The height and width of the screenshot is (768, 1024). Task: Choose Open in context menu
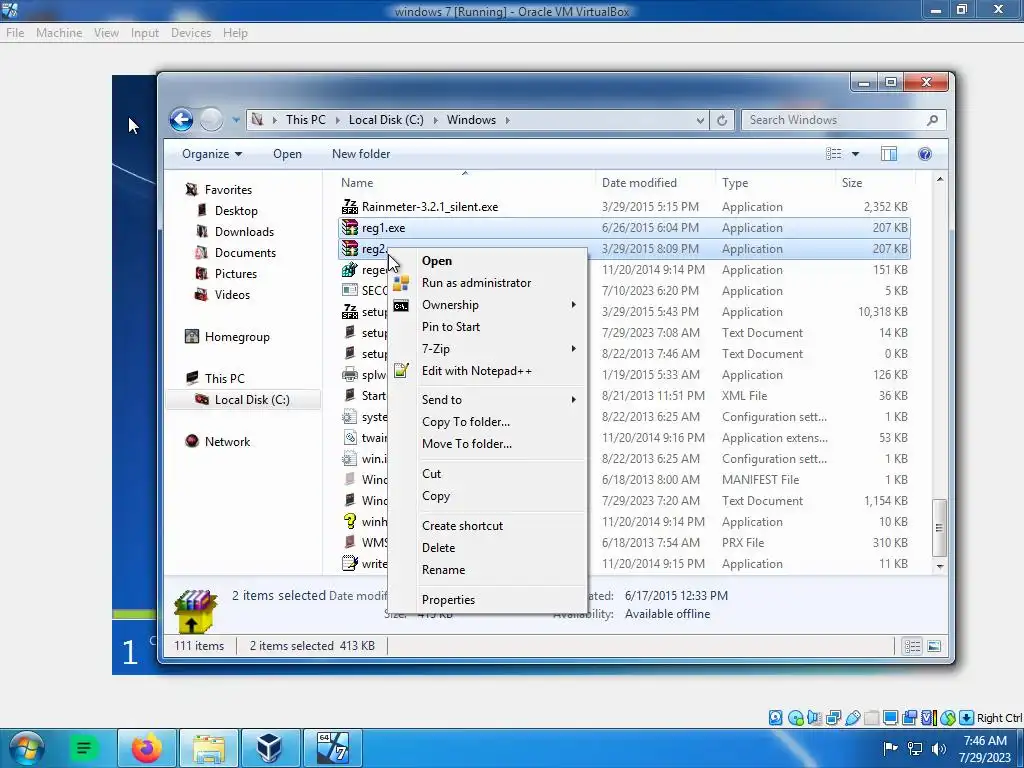[436, 261]
